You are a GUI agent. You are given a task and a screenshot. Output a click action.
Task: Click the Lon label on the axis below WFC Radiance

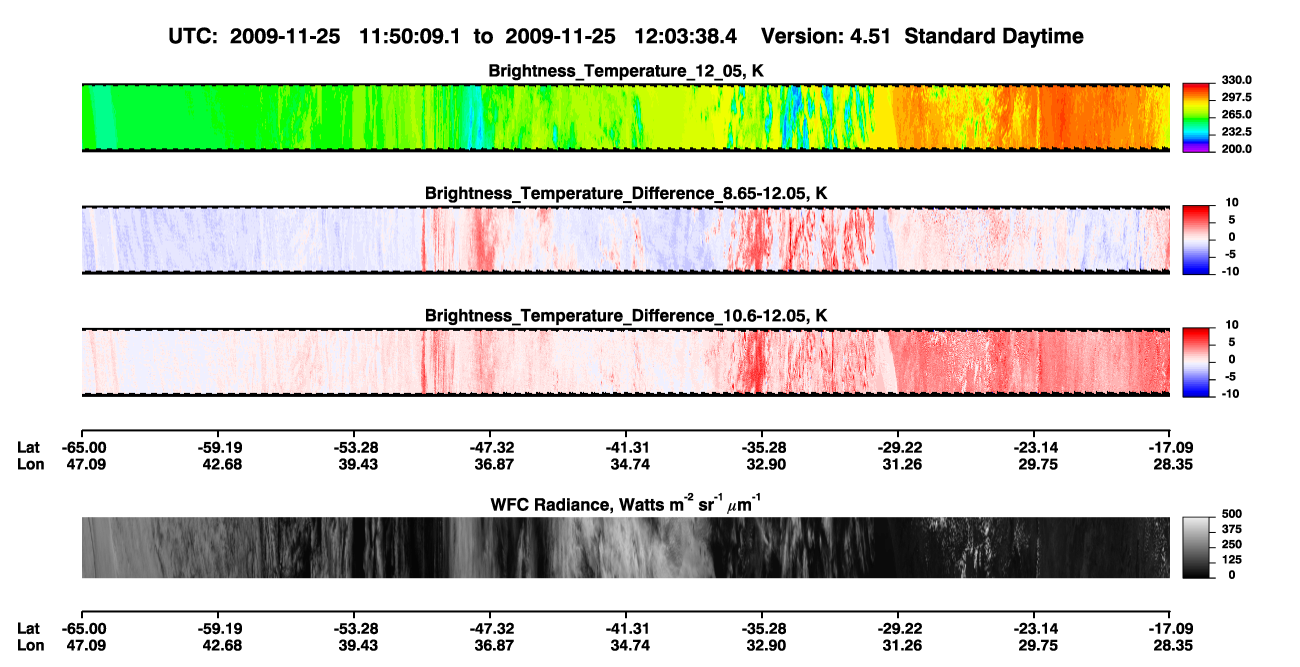pos(29,646)
